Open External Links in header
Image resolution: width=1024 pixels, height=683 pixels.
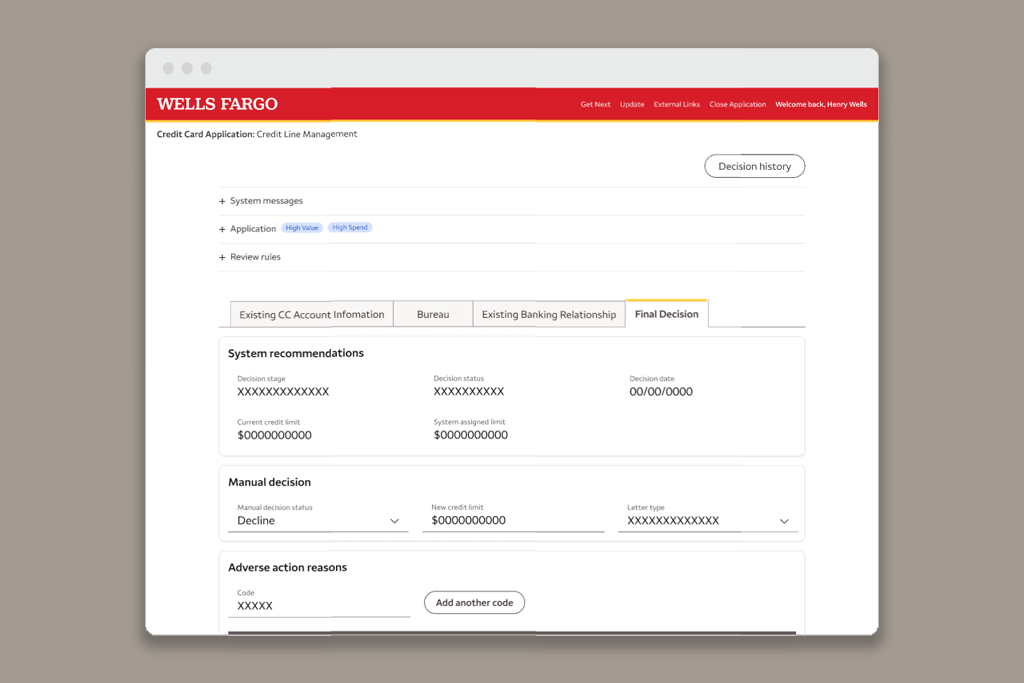[677, 104]
